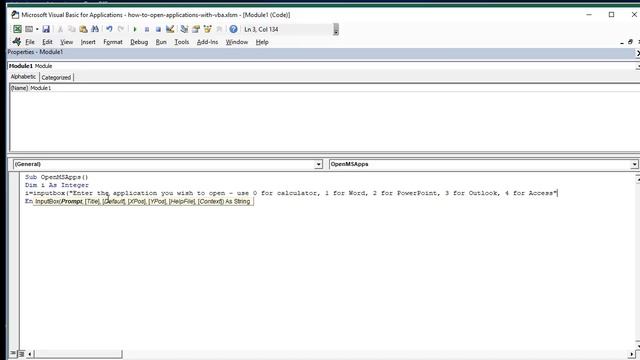Click the horizontal scrollbar left arrow
Viewport: 640px width, 360px height.
[x=30, y=354]
